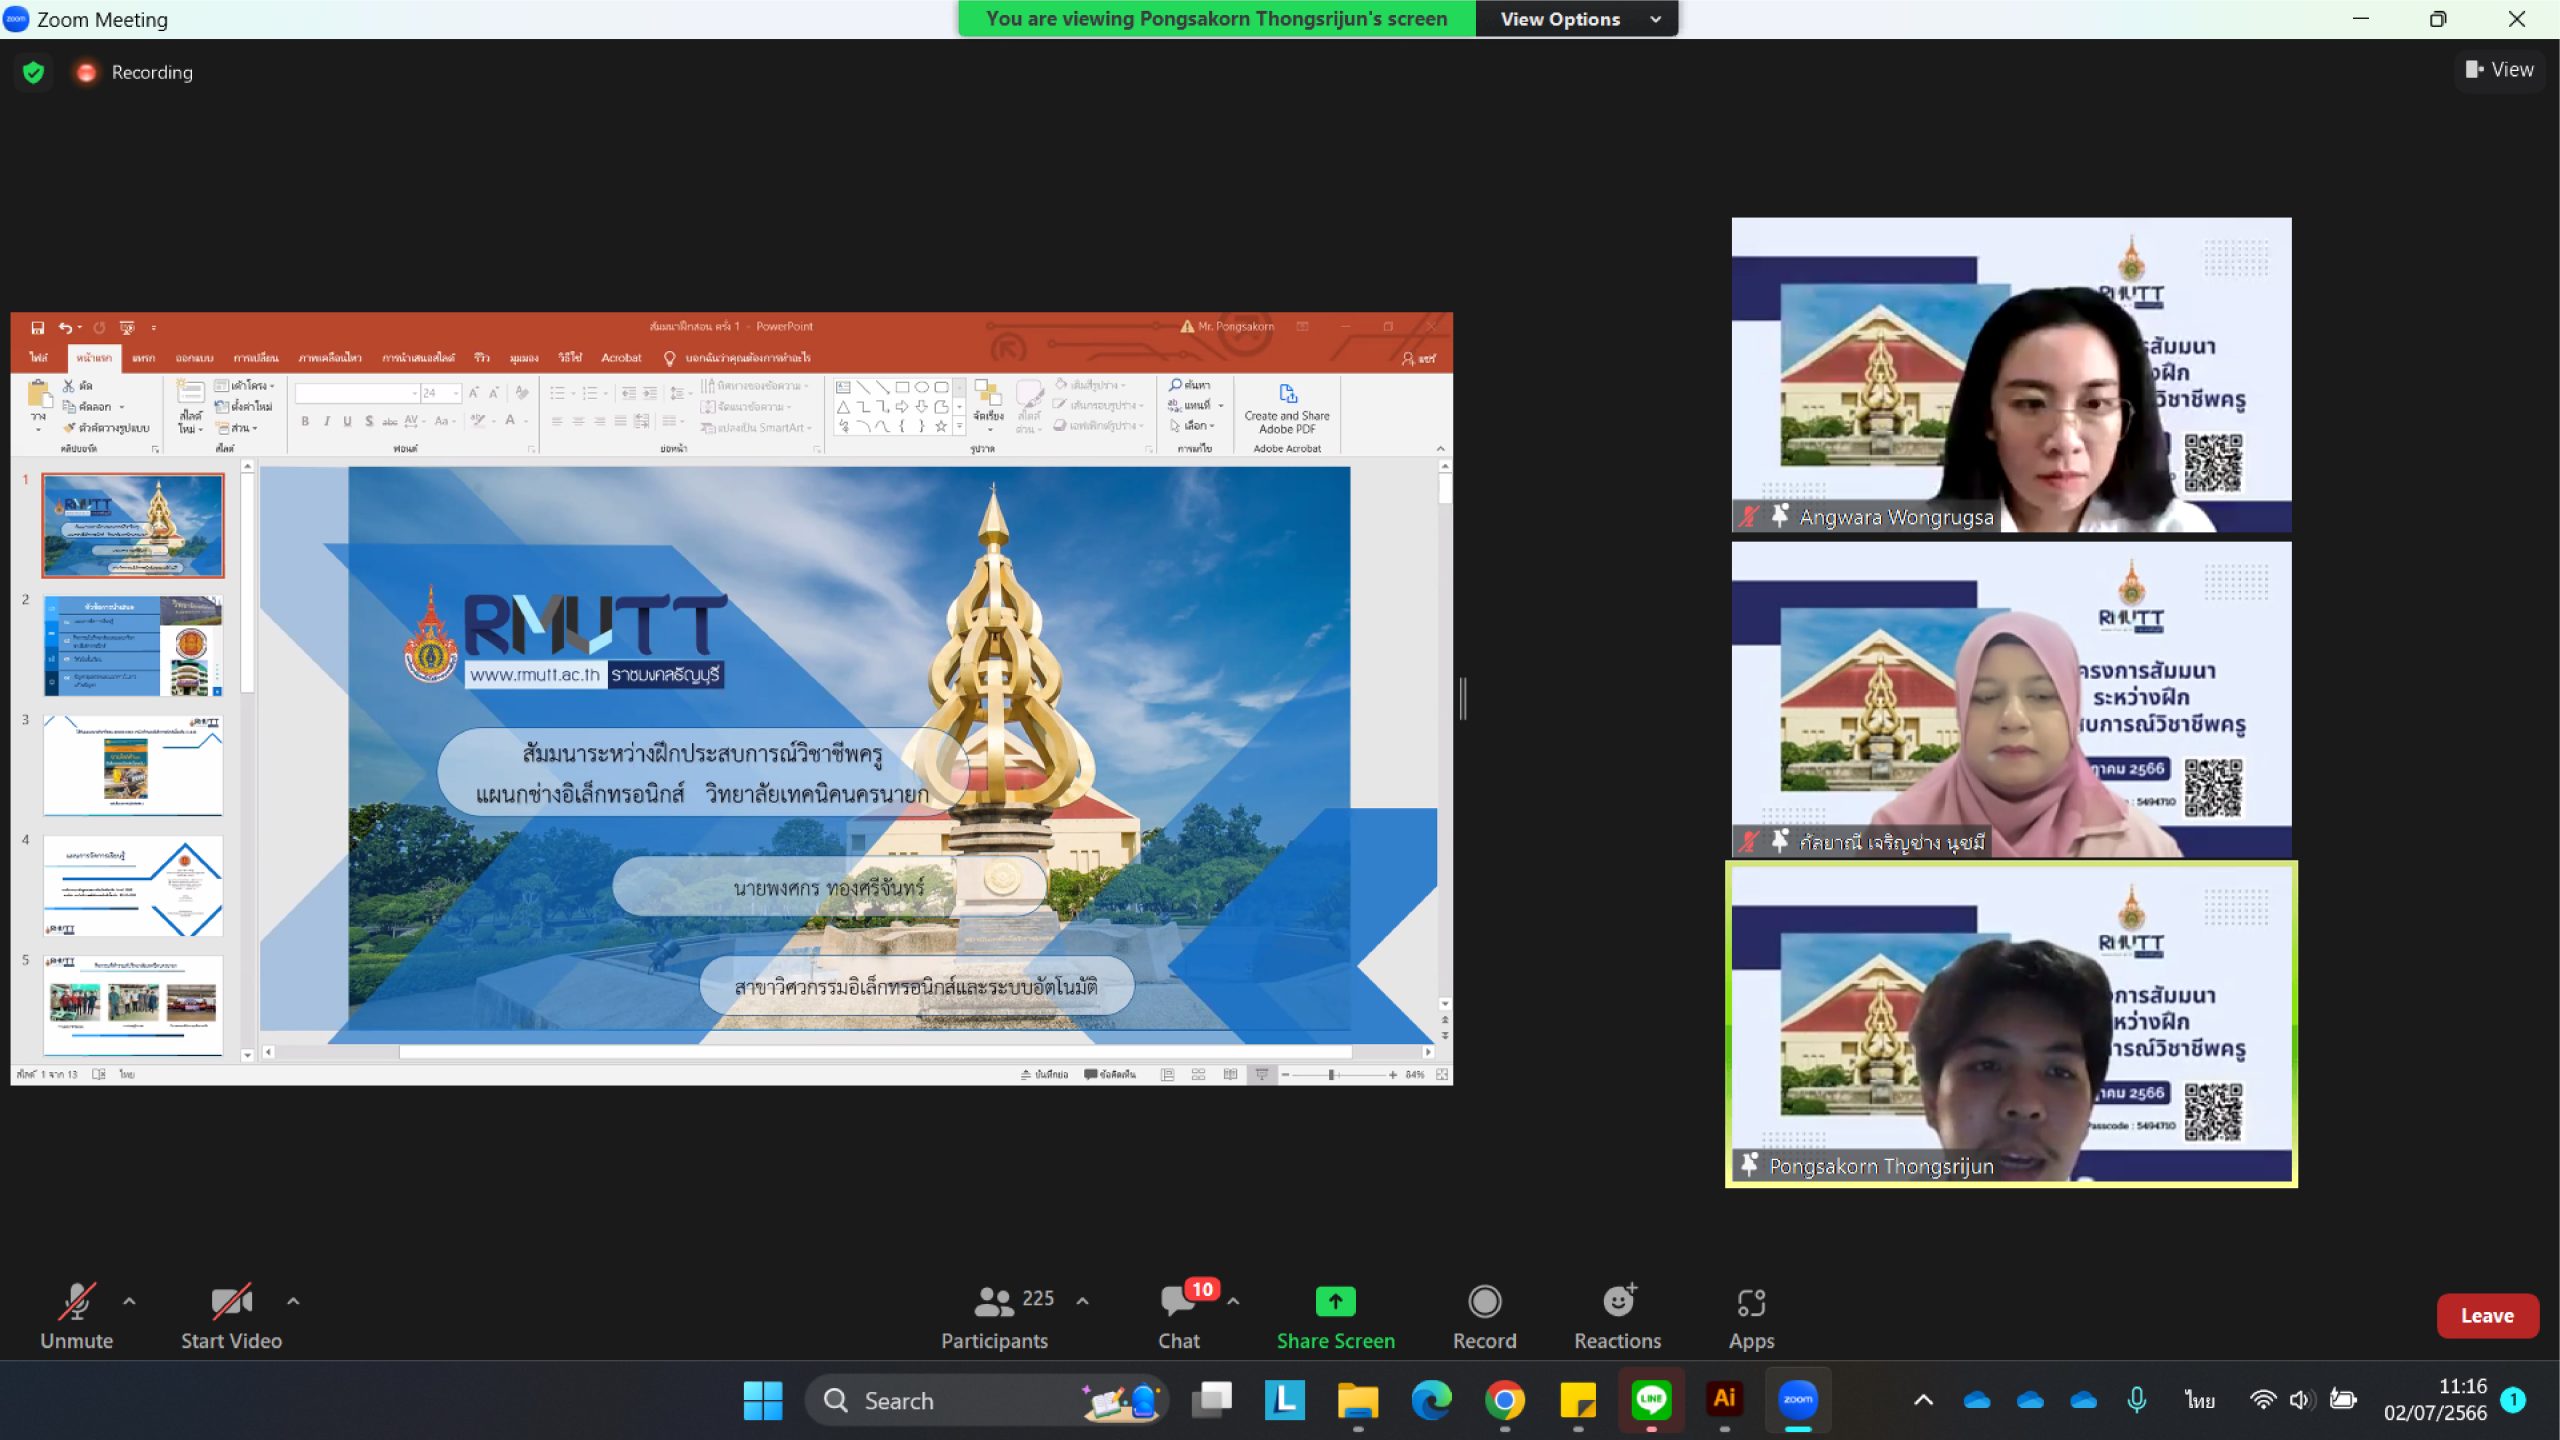Click Share (แชร์) button in PowerPoint
The height and width of the screenshot is (1440, 2560).
pos(1419,358)
